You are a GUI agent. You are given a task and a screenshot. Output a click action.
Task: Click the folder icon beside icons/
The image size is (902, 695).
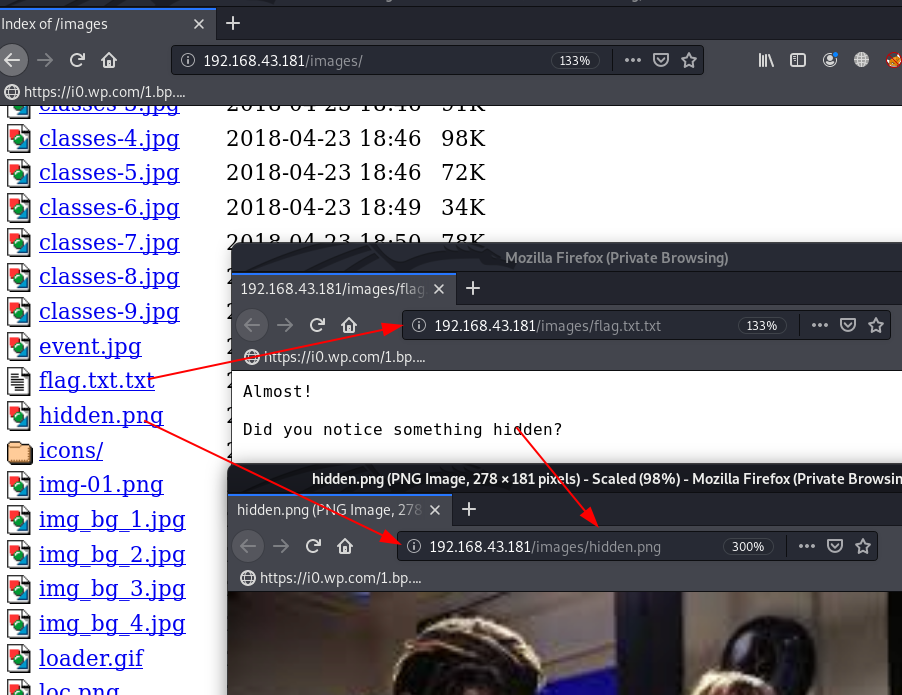tap(19, 452)
